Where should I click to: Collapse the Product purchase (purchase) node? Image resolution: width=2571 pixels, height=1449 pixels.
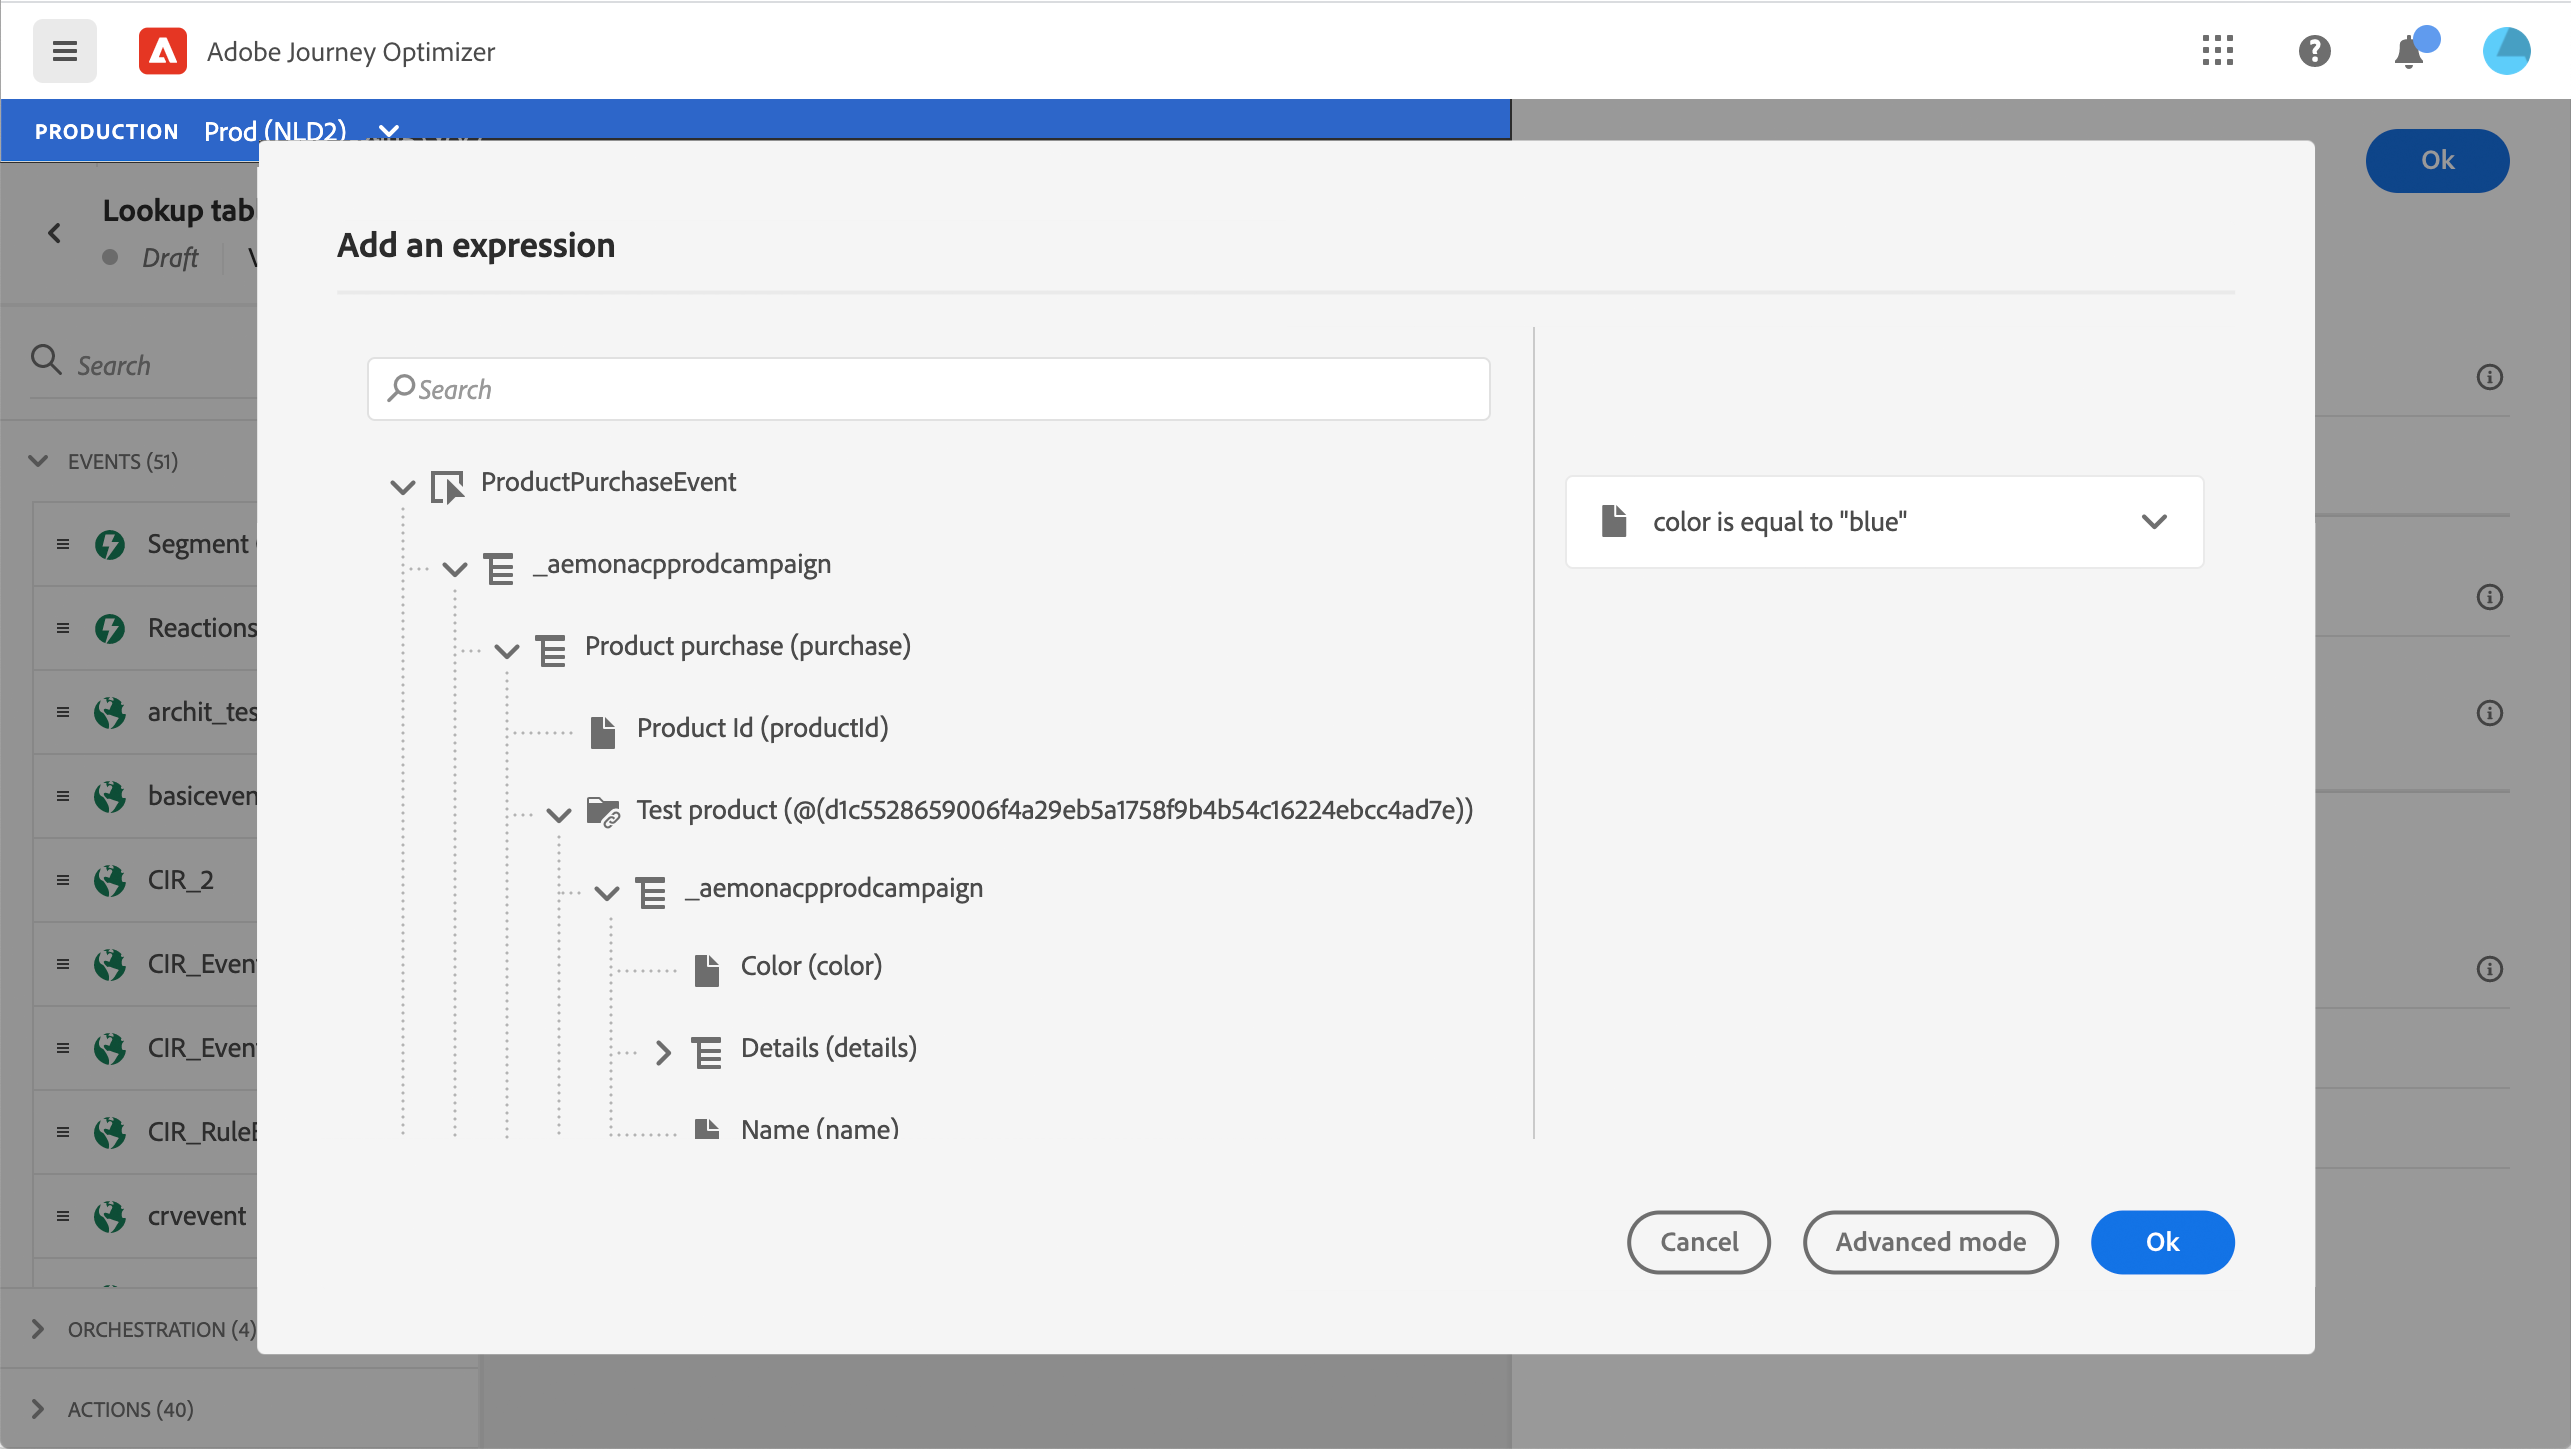pos(507,651)
